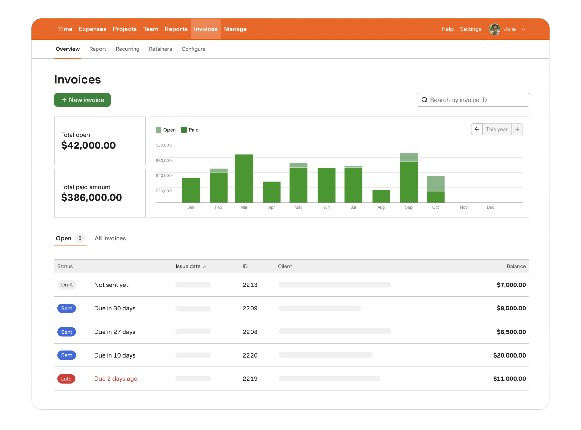Click the Sent badge for Due in 30 days
The height and width of the screenshot is (430, 581).
67,308
